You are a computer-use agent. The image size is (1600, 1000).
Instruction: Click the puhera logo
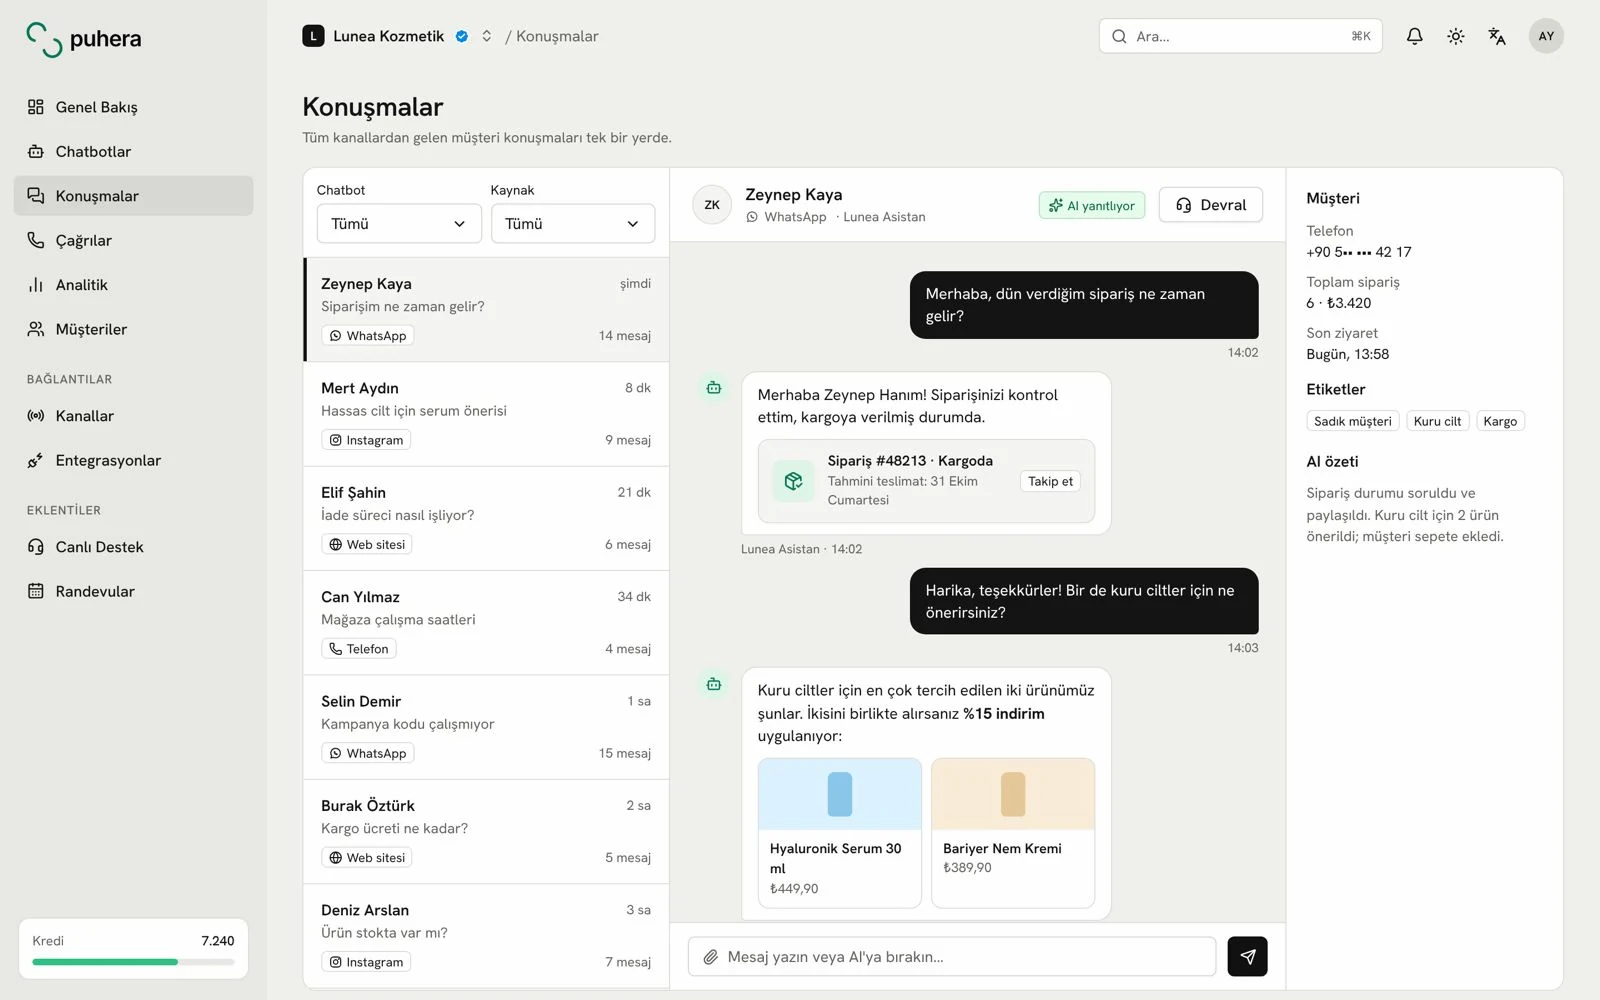84,39
